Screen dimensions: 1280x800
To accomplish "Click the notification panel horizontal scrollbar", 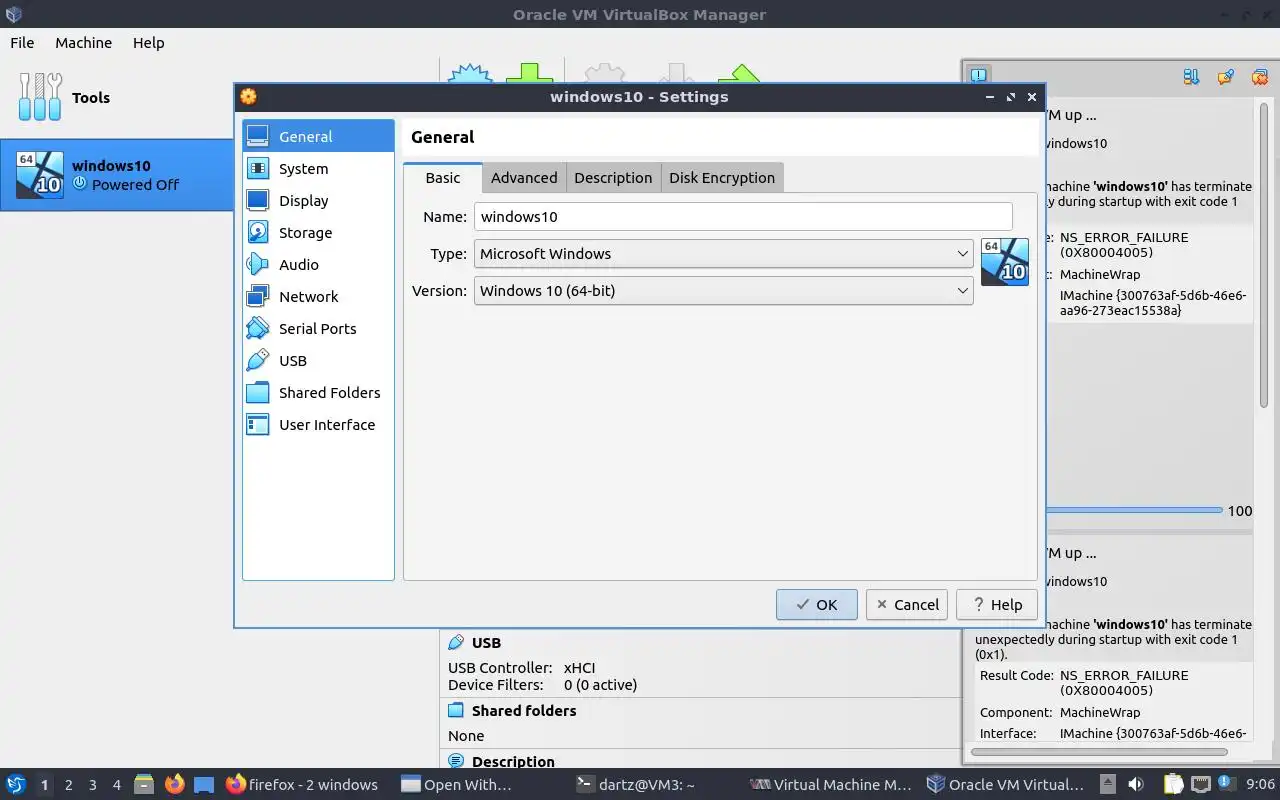I will (x=1099, y=751).
